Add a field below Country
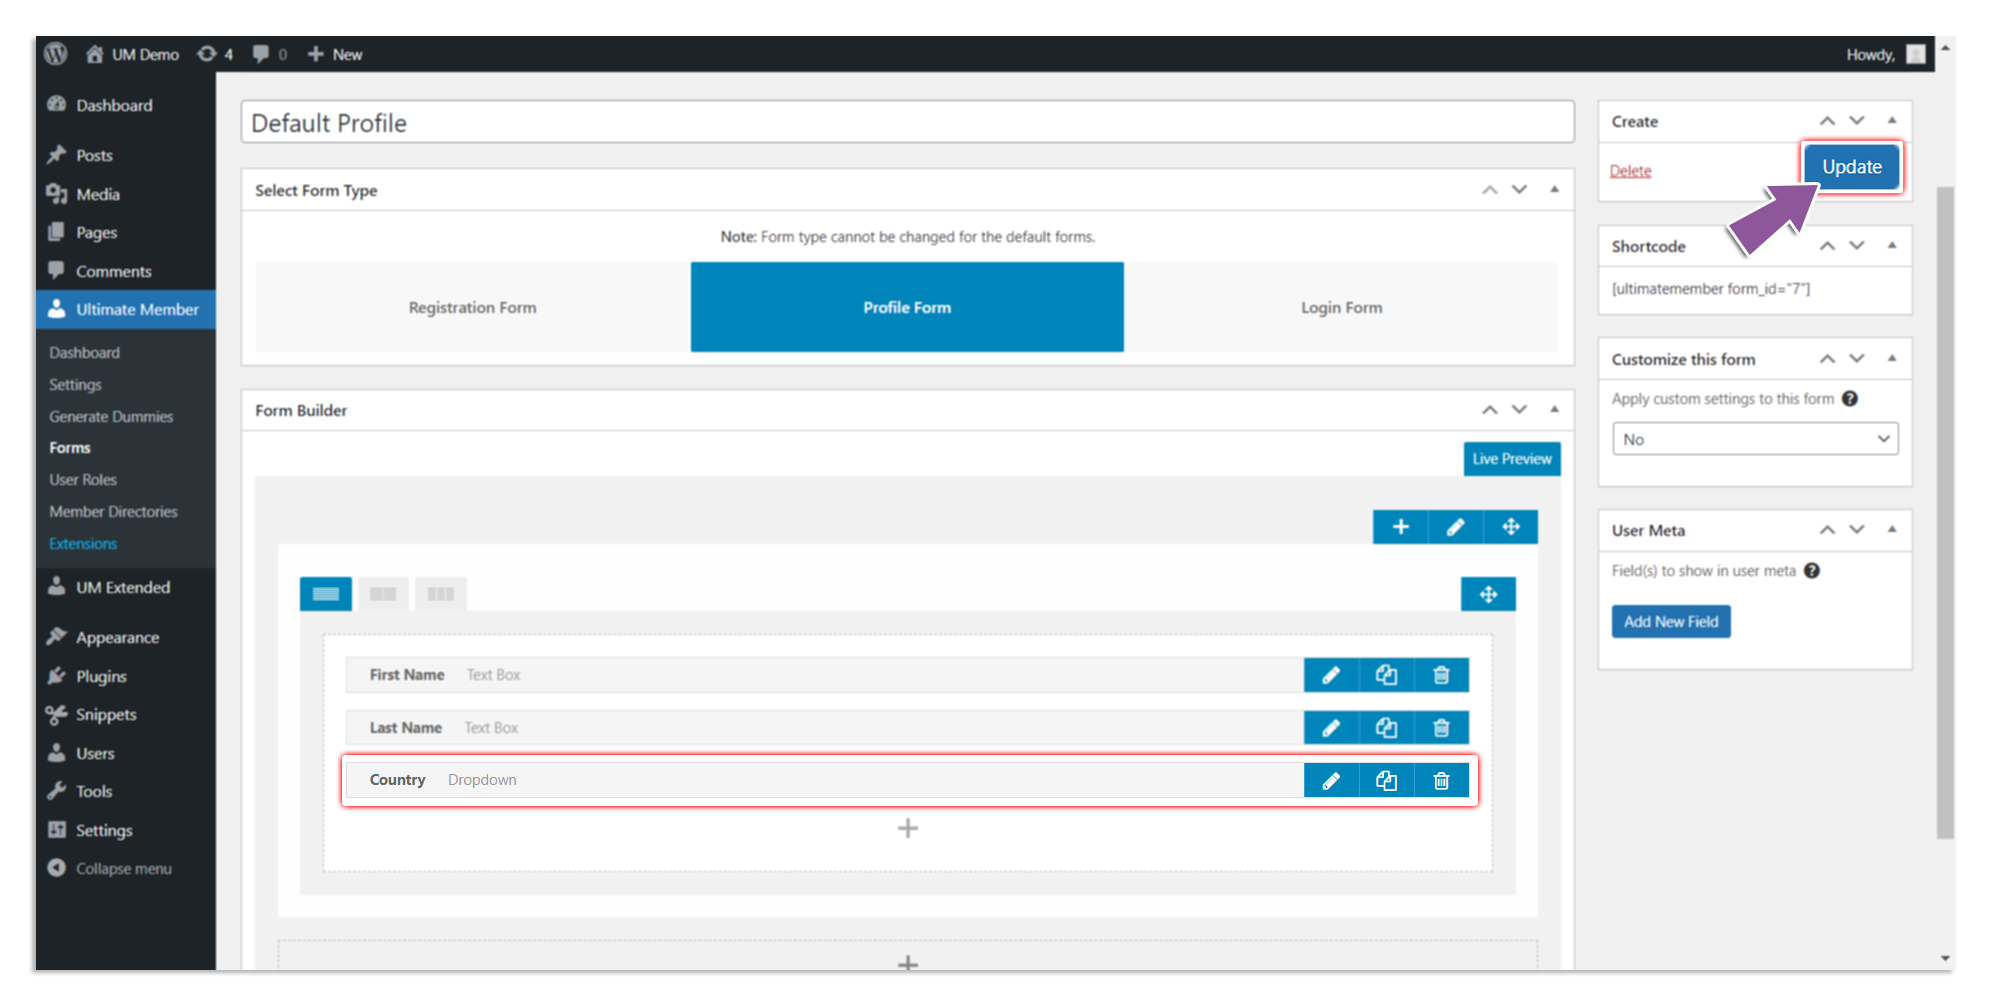This screenshot has height=1006, width=1992. tap(907, 828)
